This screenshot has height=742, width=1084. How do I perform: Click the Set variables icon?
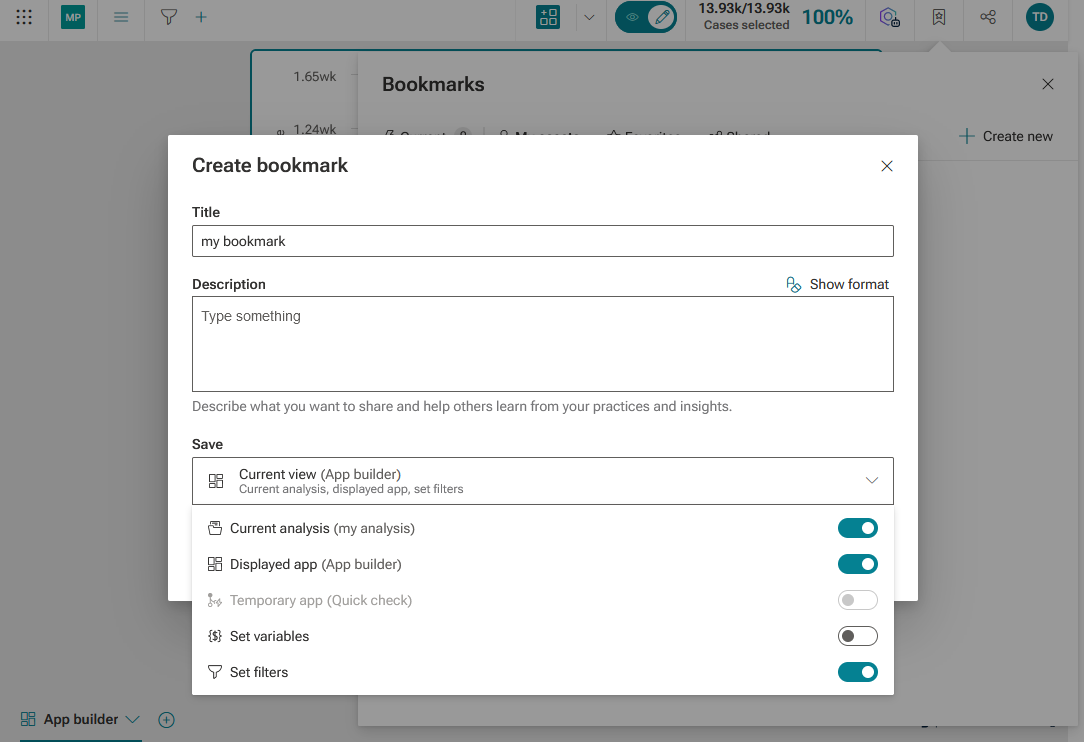tap(215, 636)
